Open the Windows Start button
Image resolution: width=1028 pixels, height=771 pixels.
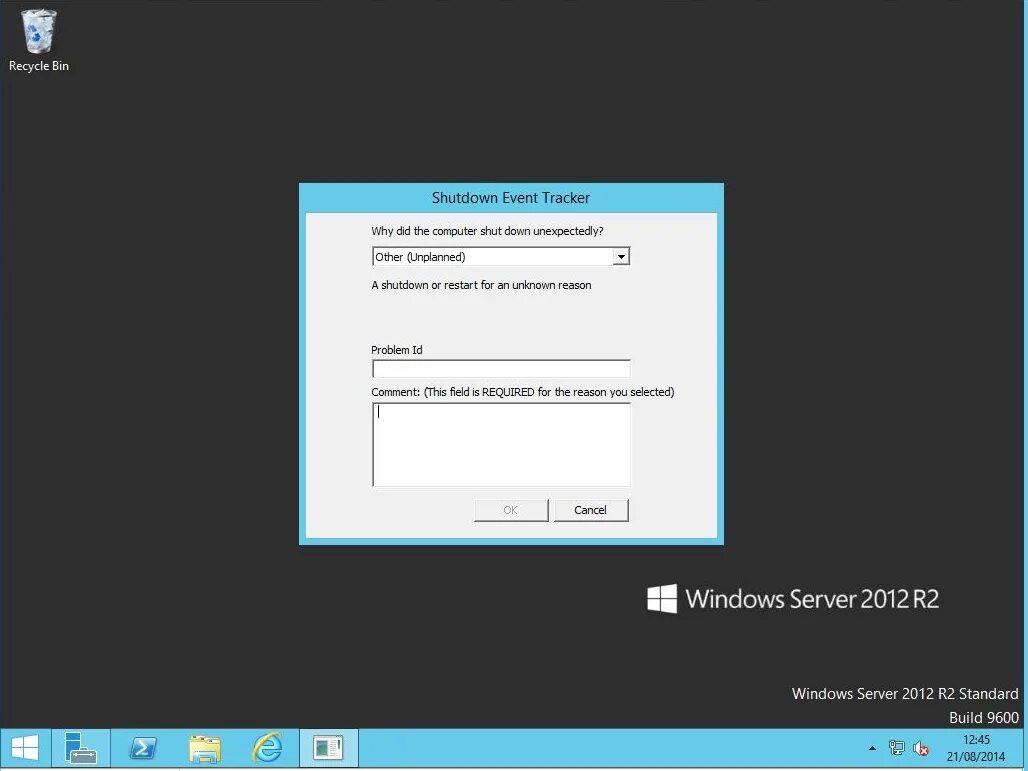(24, 747)
